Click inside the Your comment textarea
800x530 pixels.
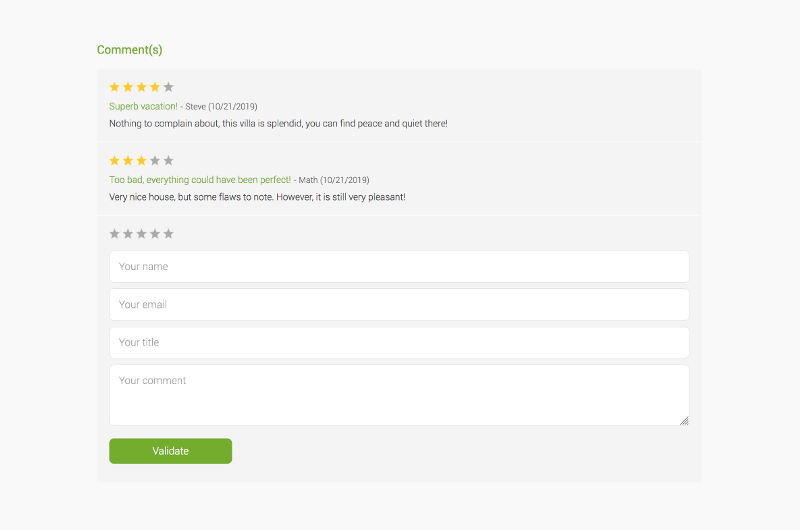(399, 395)
